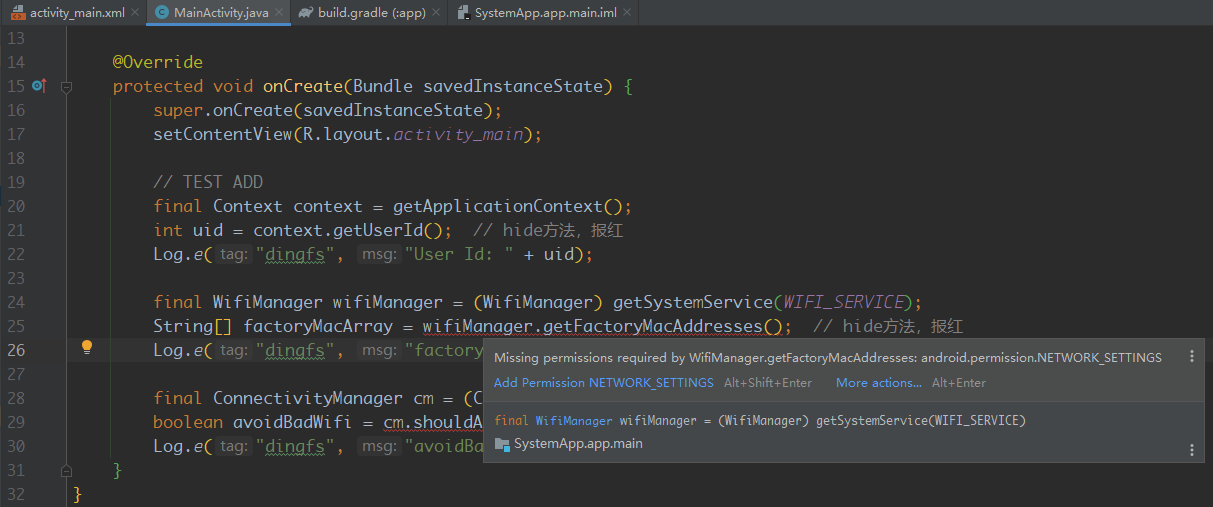Click the WifiManager type link in popup
This screenshot has height=507, width=1213.
573,421
